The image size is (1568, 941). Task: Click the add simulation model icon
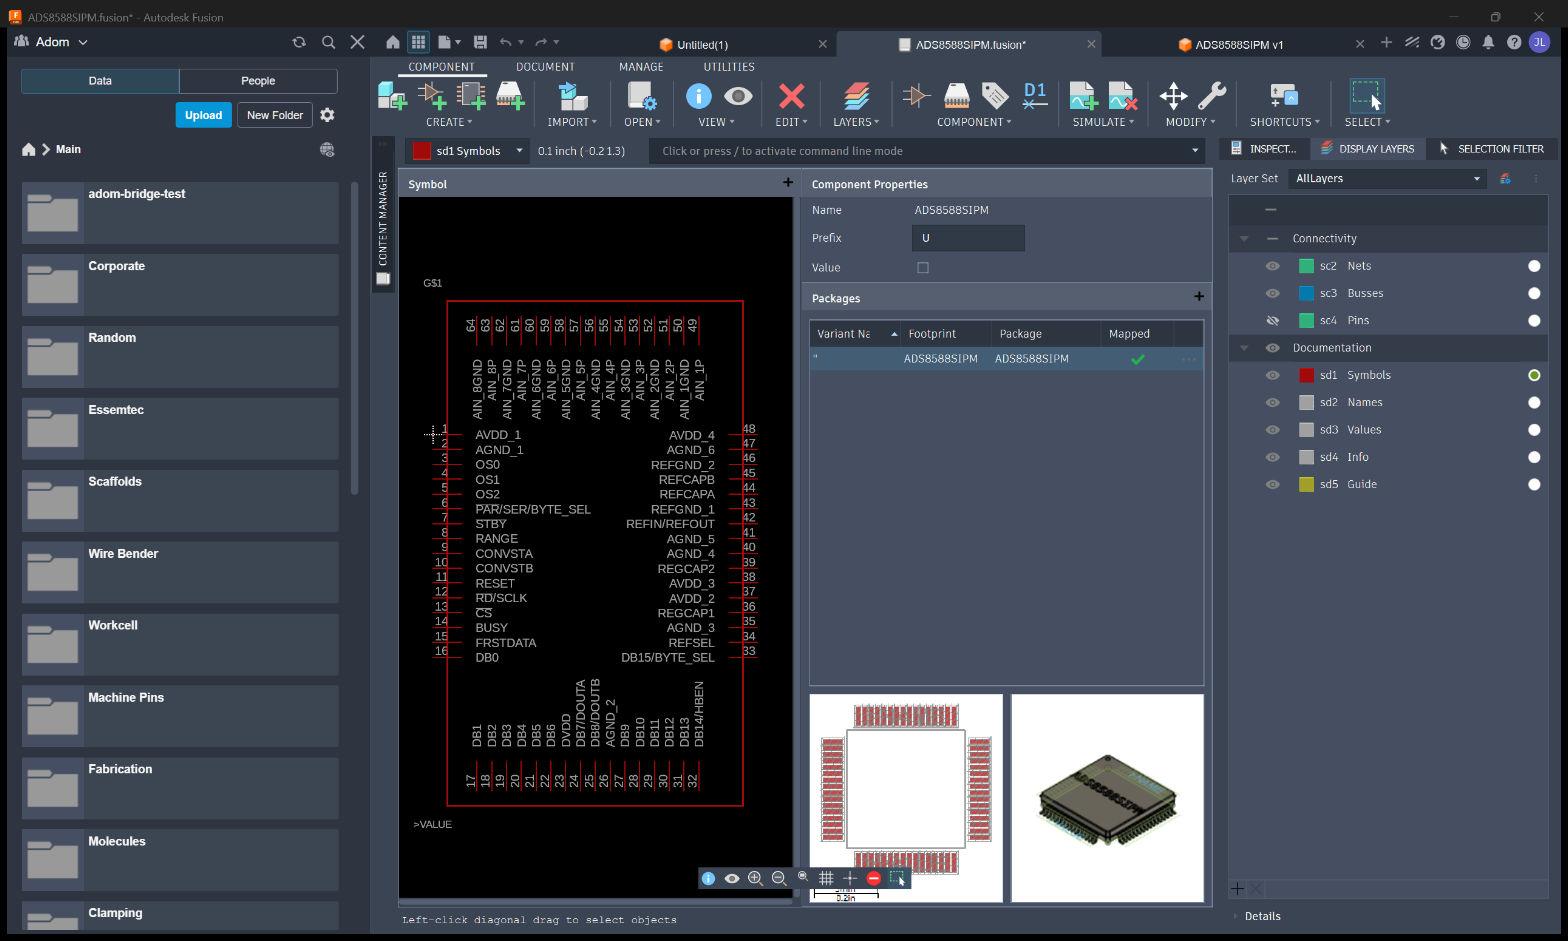pyautogui.click(x=1084, y=96)
